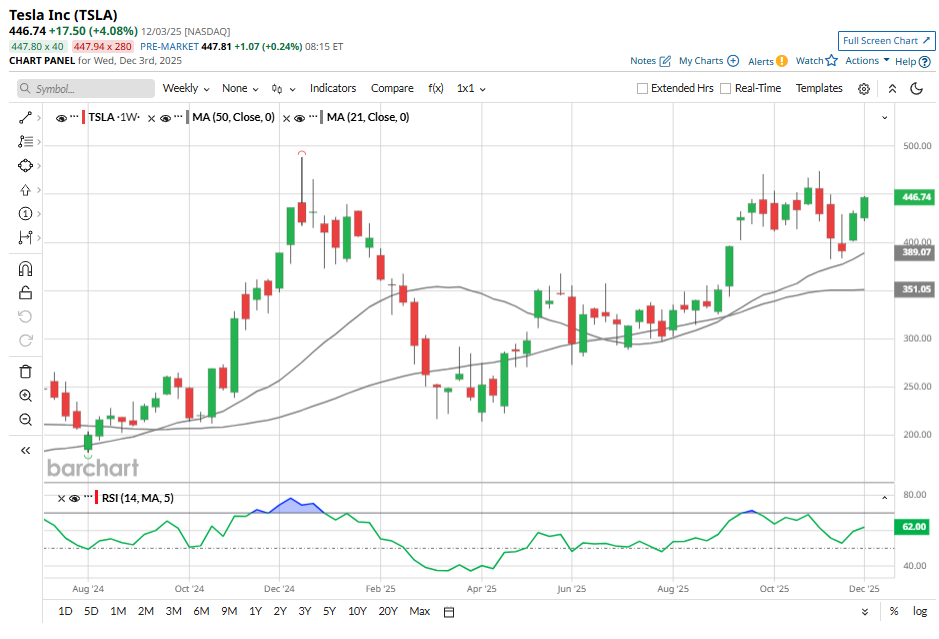Open the Help link

click(913, 61)
